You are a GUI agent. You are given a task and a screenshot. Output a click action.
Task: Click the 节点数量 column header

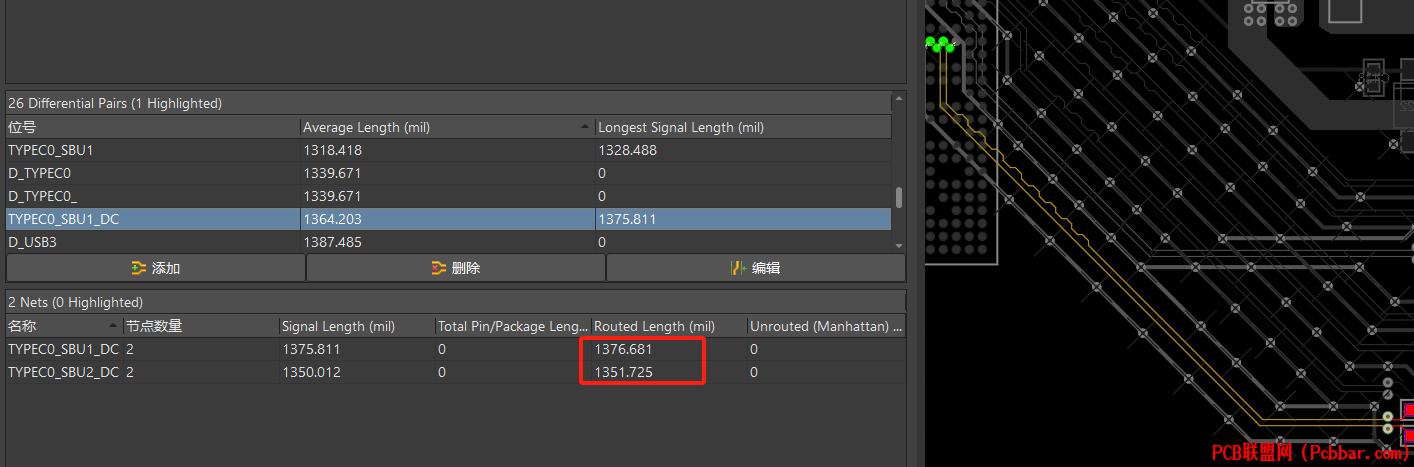[x=200, y=326]
